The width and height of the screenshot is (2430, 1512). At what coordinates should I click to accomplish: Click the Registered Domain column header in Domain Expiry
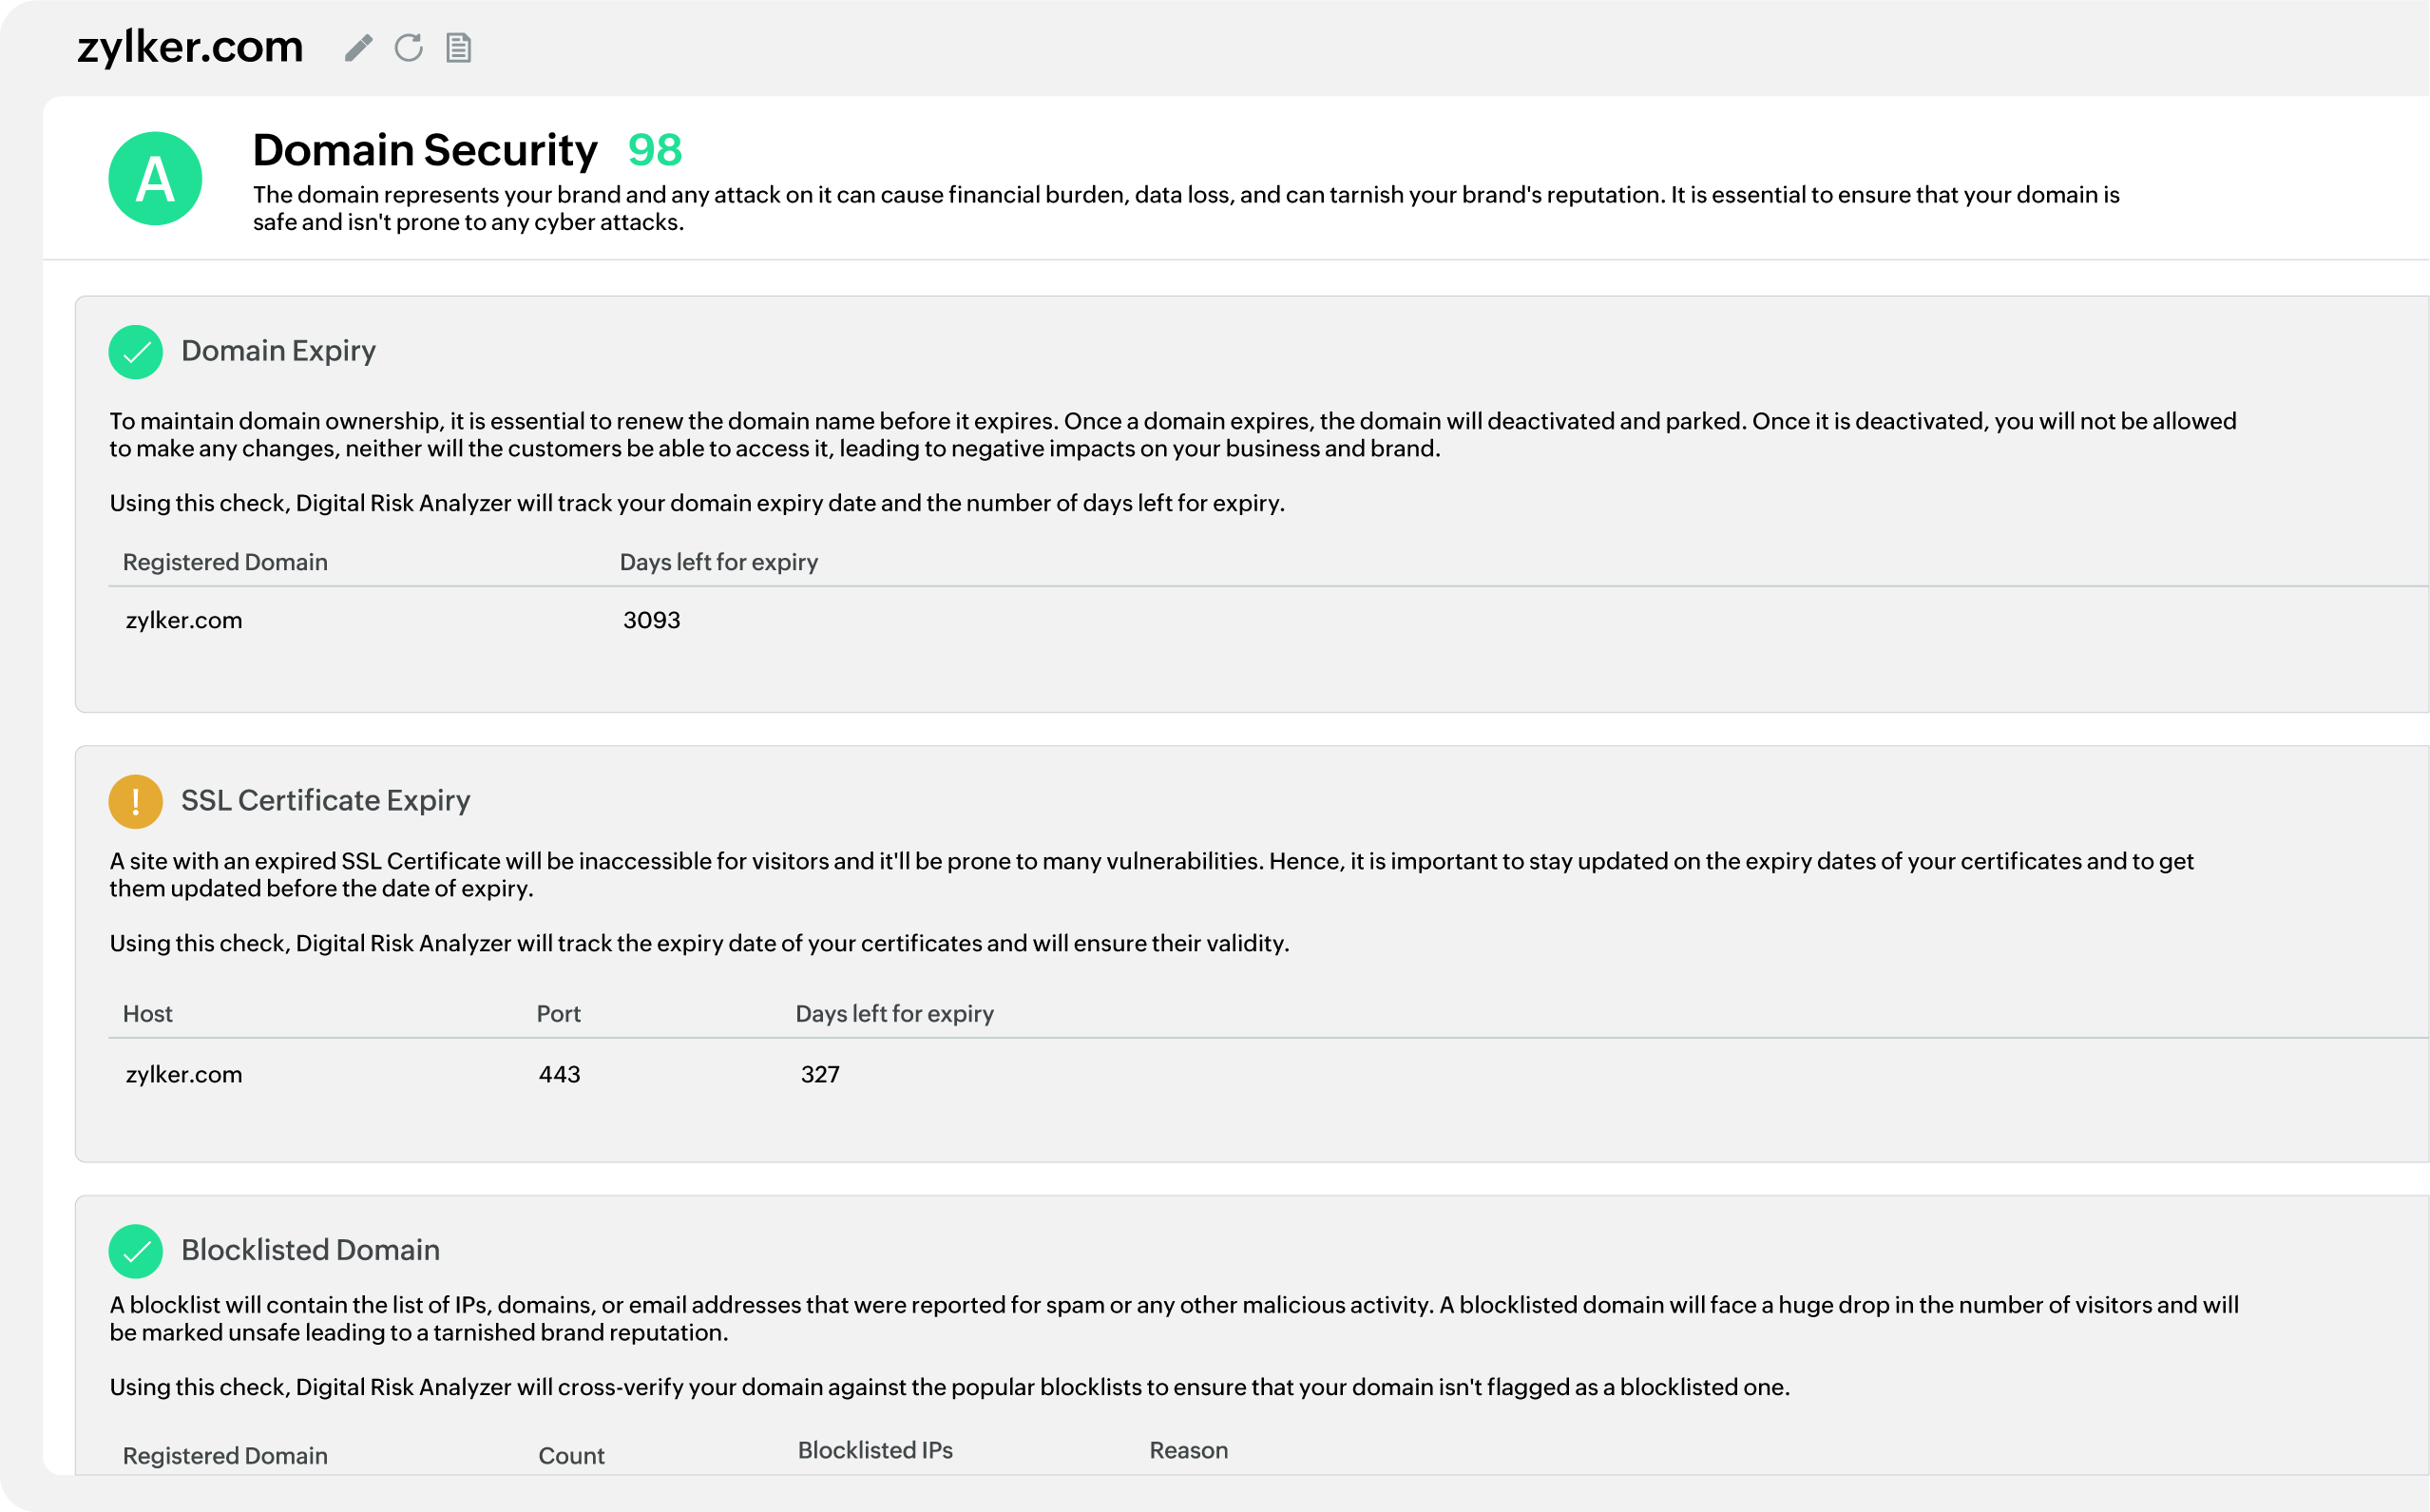pos(225,562)
